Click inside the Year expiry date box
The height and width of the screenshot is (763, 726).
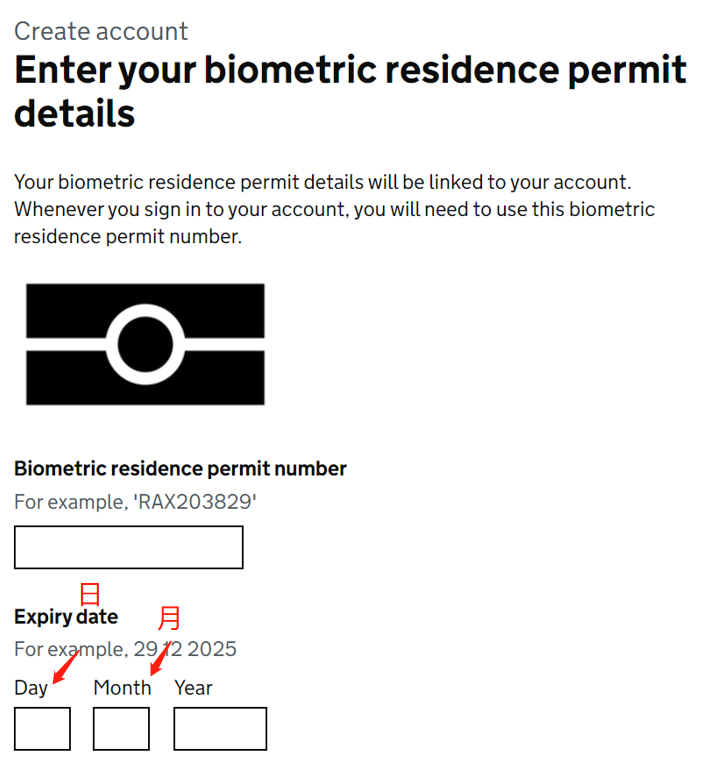[x=220, y=728]
